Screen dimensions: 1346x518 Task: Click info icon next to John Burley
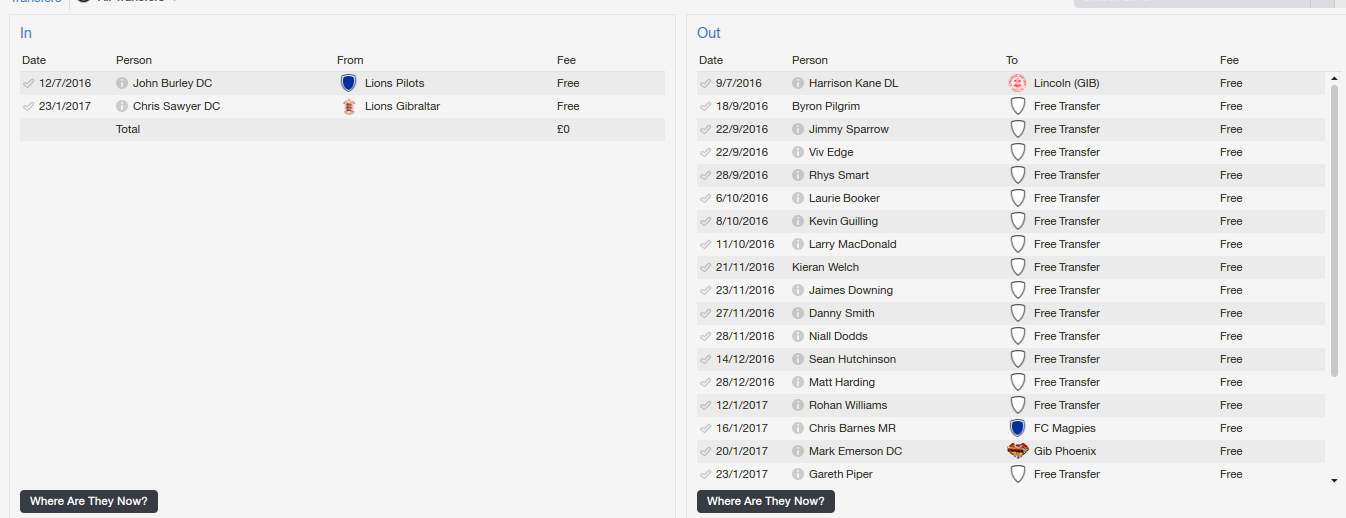pos(122,83)
